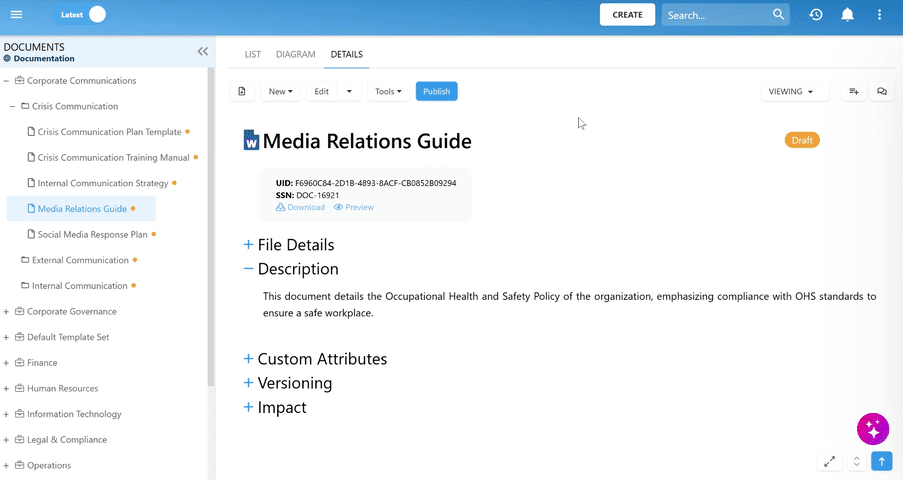Click into the Search input field
The height and width of the screenshot is (480, 903).
tap(716, 15)
